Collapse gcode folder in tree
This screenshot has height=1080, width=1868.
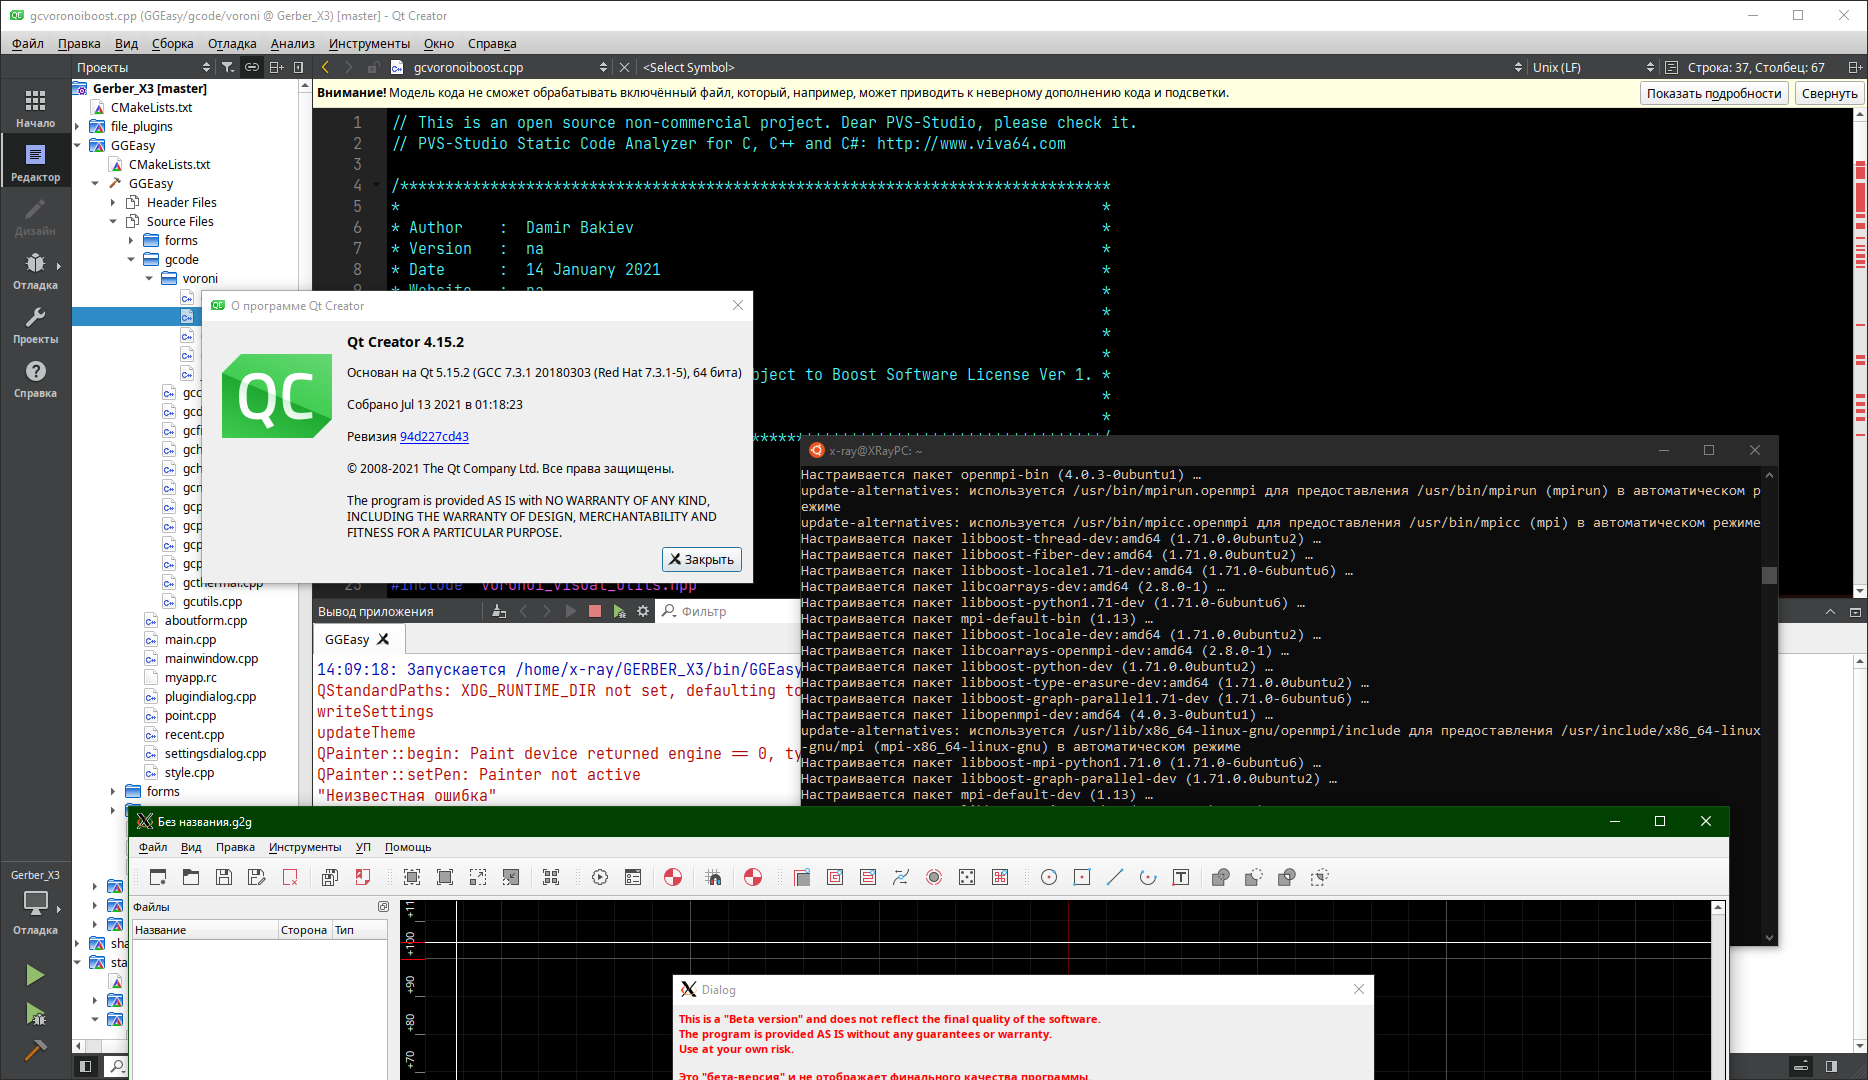(x=131, y=259)
